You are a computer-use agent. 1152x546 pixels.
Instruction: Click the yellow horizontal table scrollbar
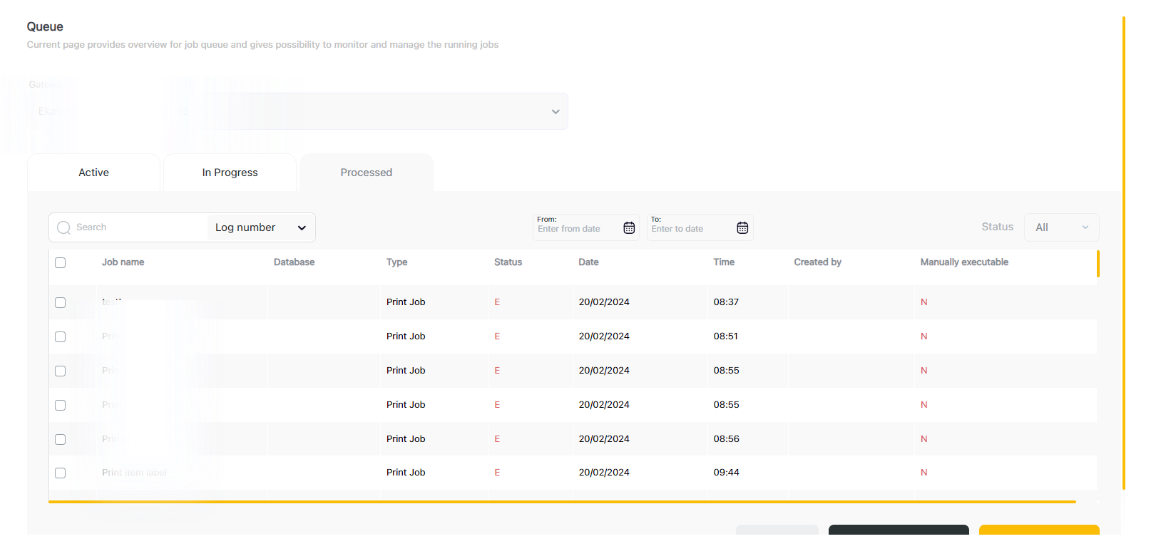click(x=561, y=501)
